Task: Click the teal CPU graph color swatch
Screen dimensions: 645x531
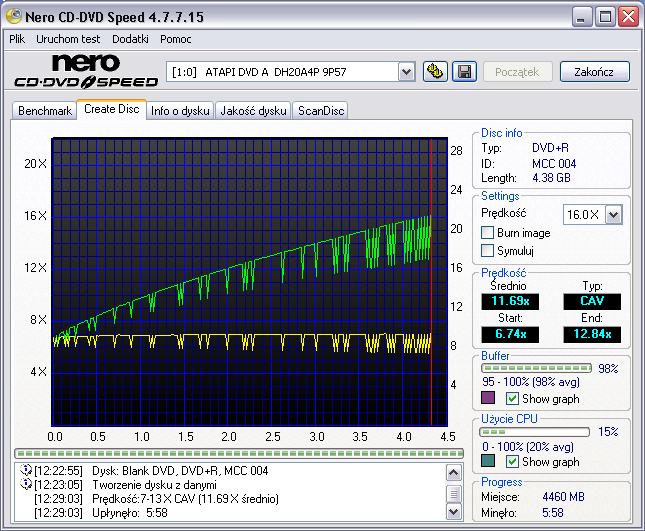Action: click(488, 461)
